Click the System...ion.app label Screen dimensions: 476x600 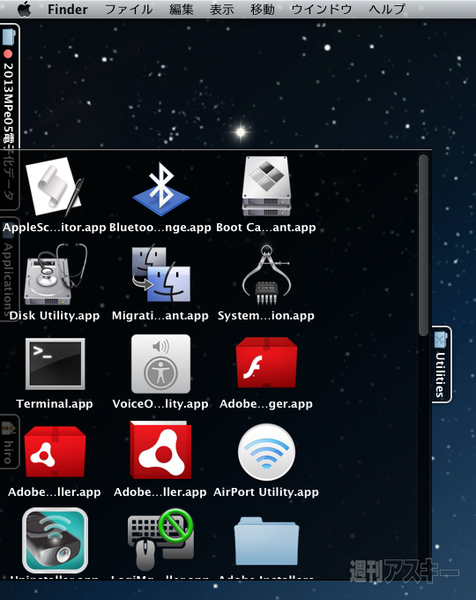tap(266, 316)
